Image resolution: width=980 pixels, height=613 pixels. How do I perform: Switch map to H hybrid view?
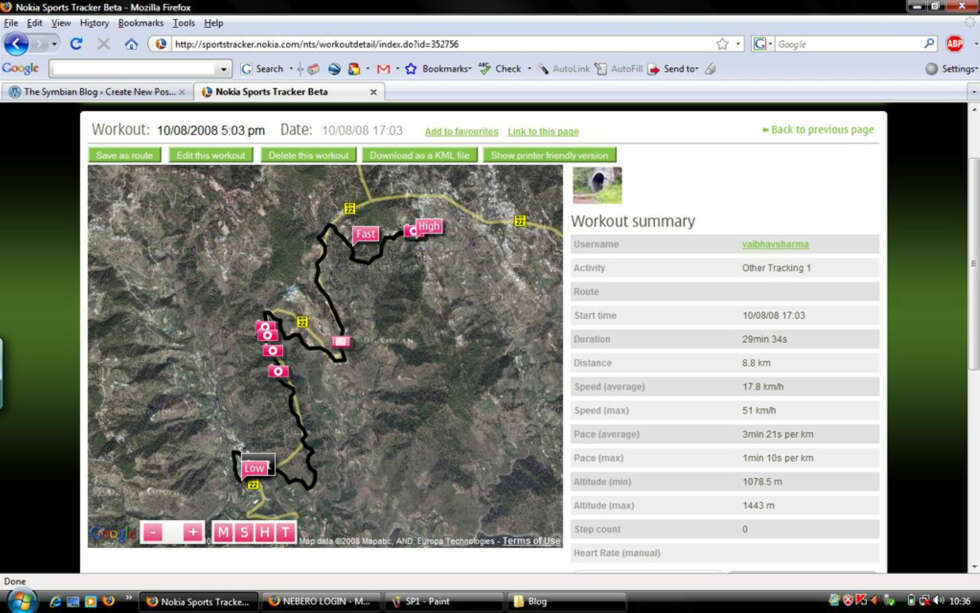point(265,532)
